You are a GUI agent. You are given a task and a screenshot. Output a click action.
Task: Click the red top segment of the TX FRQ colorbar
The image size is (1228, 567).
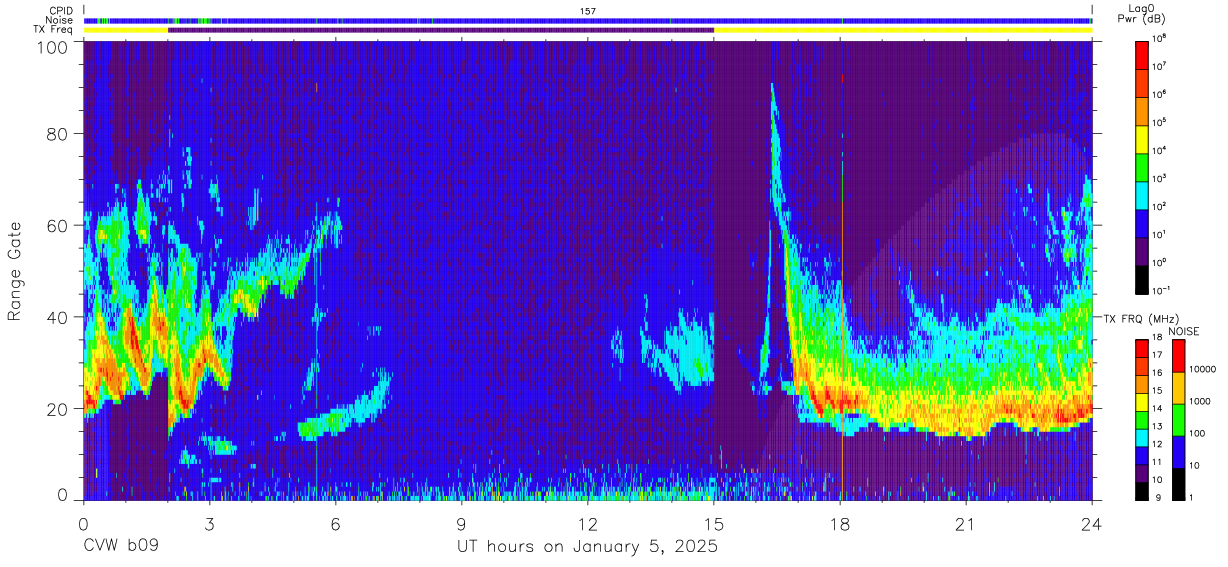click(x=1142, y=348)
